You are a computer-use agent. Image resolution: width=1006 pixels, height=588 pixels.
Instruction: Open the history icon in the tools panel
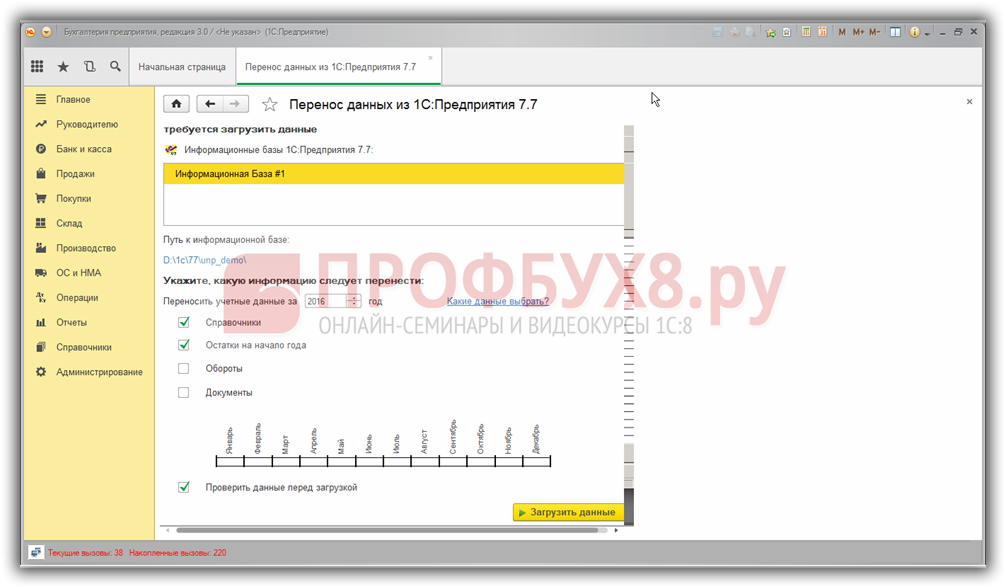click(x=89, y=66)
